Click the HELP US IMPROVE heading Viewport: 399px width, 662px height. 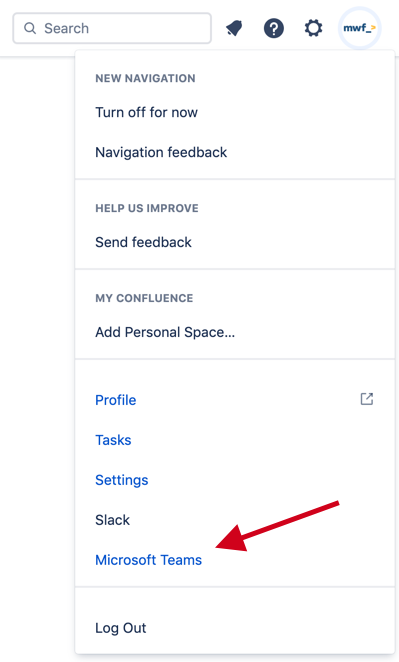(147, 208)
